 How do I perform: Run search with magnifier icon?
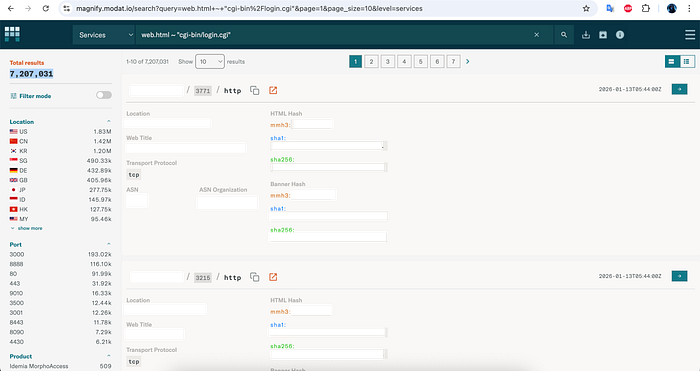[x=564, y=35]
